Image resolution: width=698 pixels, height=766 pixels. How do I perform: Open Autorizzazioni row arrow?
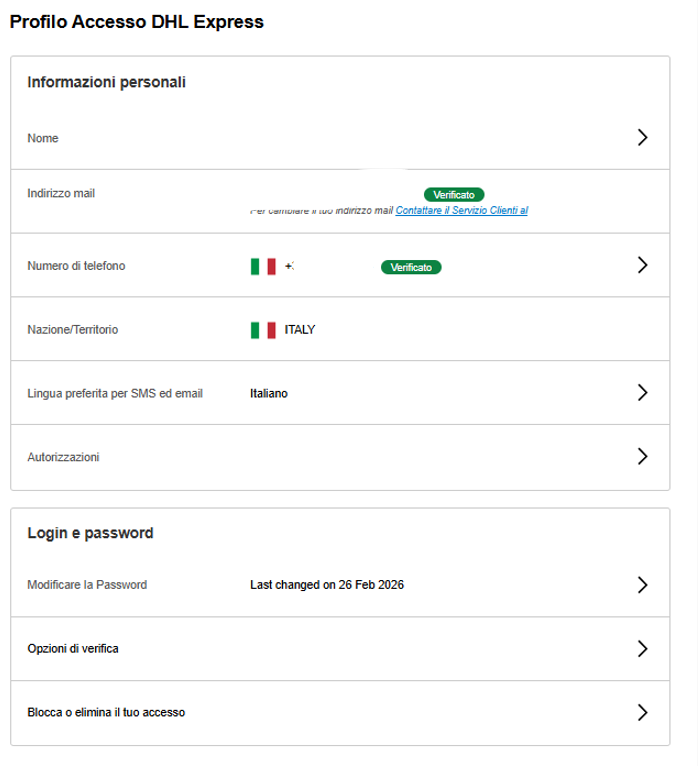(x=642, y=457)
